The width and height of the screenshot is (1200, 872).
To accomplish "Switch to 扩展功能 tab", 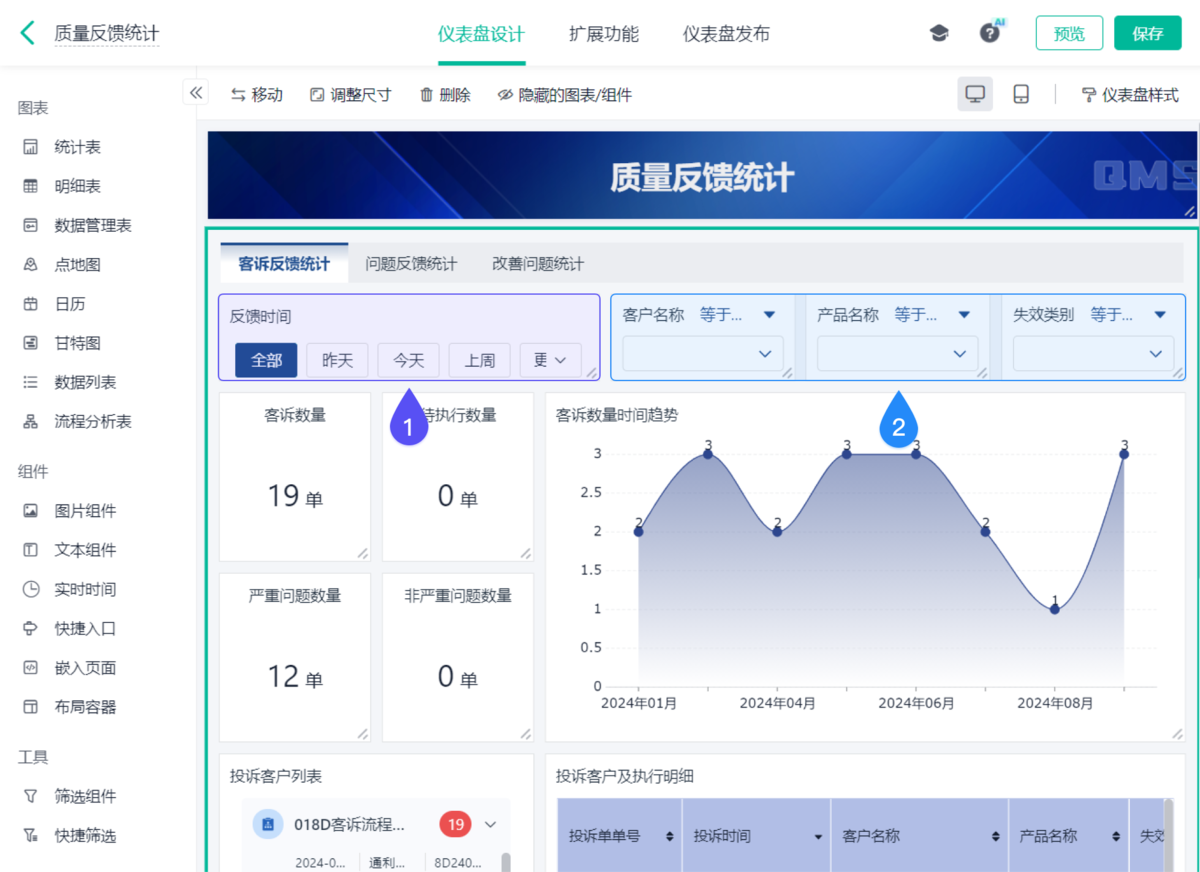I will point(604,33).
